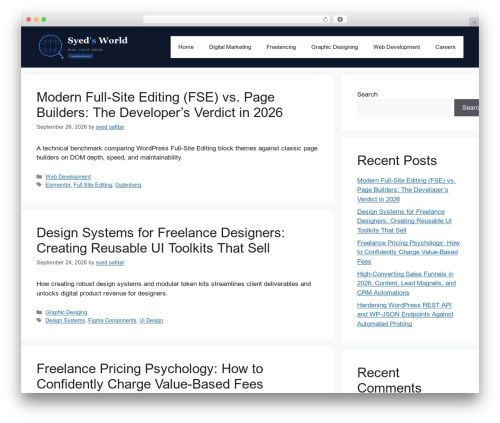Image resolution: width=500 pixels, height=423 pixels.
Task: Click the green maximize window dot
Action: (x=44, y=20)
